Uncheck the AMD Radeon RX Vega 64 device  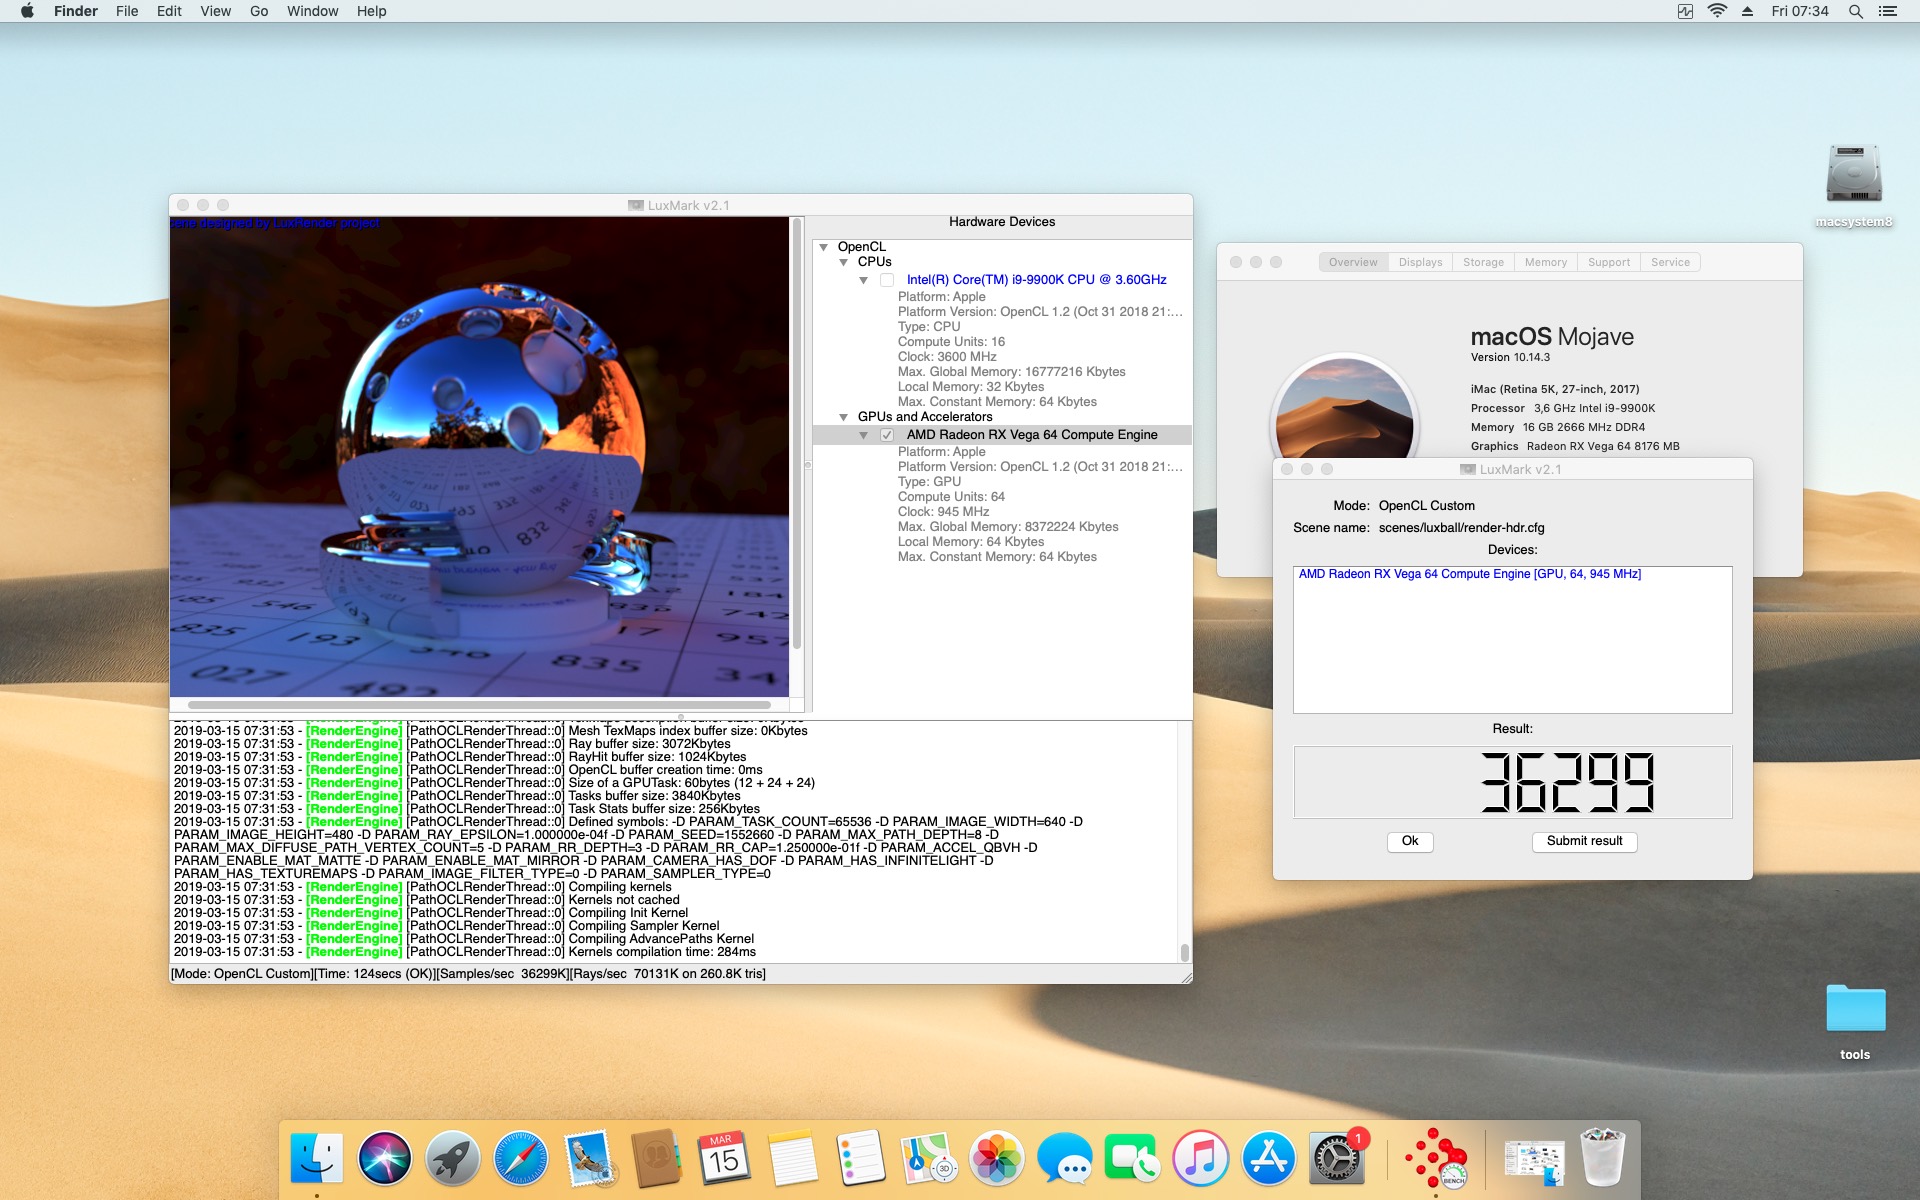click(887, 435)
